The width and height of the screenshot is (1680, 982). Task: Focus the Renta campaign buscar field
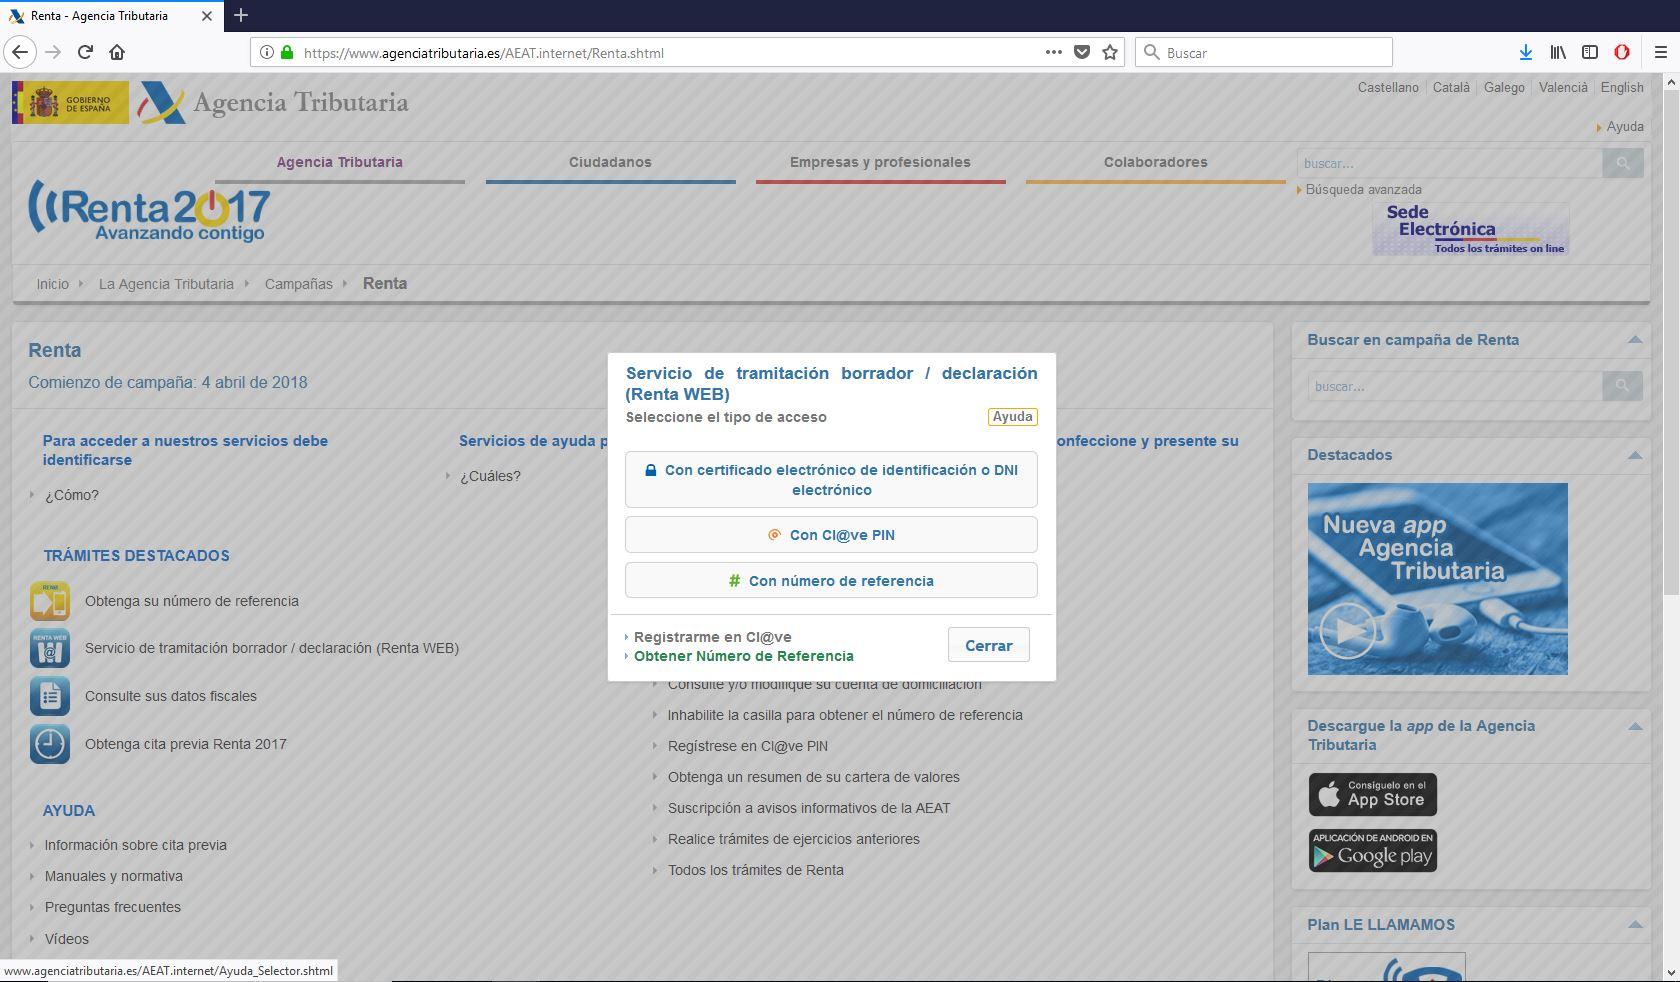pyautogui.click(x=1455, y=386)
